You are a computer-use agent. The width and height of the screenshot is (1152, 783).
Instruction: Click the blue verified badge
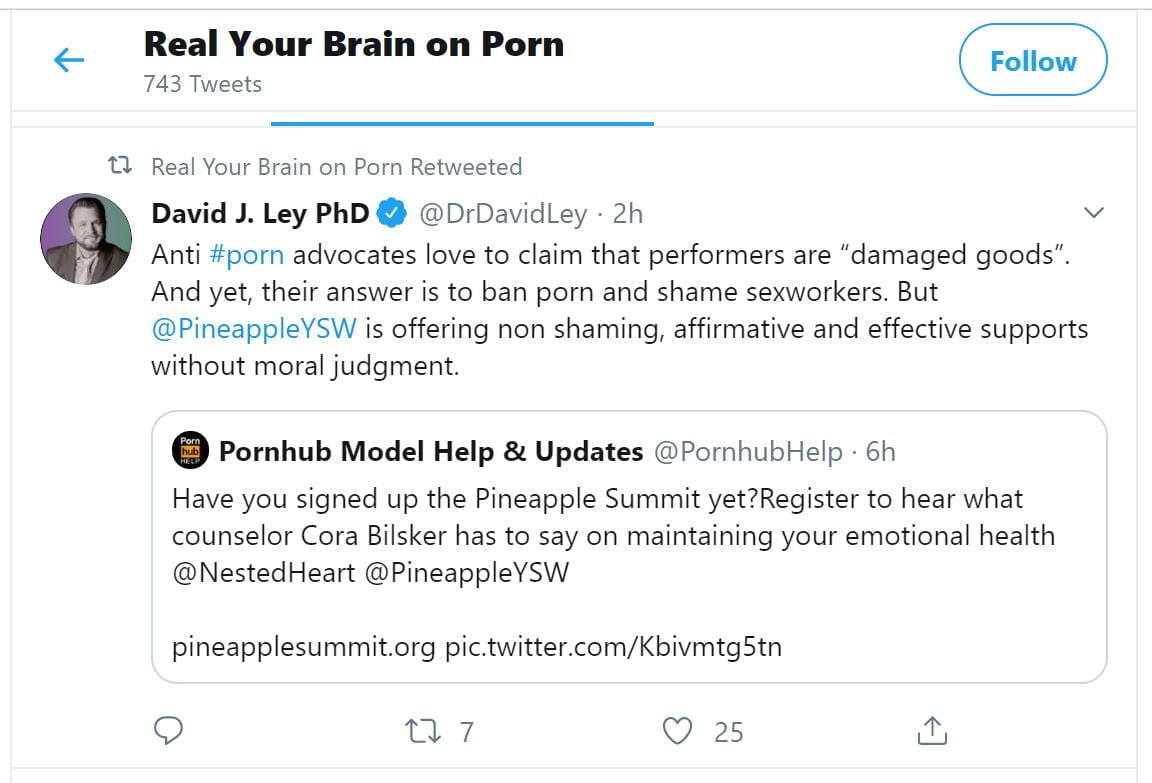tap(393, 213)
